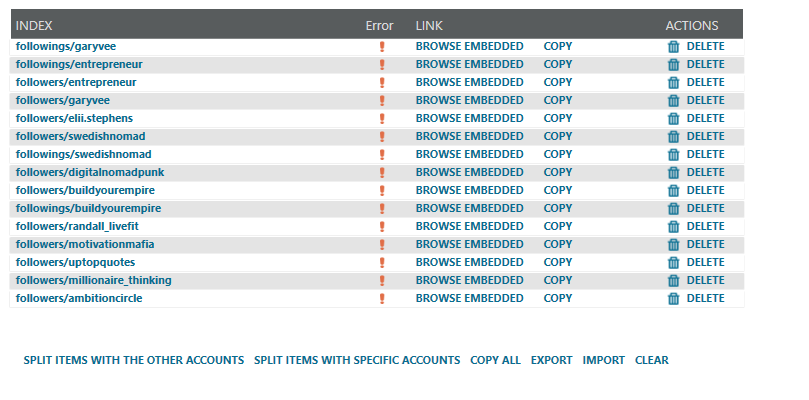Image resolution: width=809 pixels, height=400 pixels.
Task: Select the followers/ambitioncircle index entry
Action: (x=79, y=298)
